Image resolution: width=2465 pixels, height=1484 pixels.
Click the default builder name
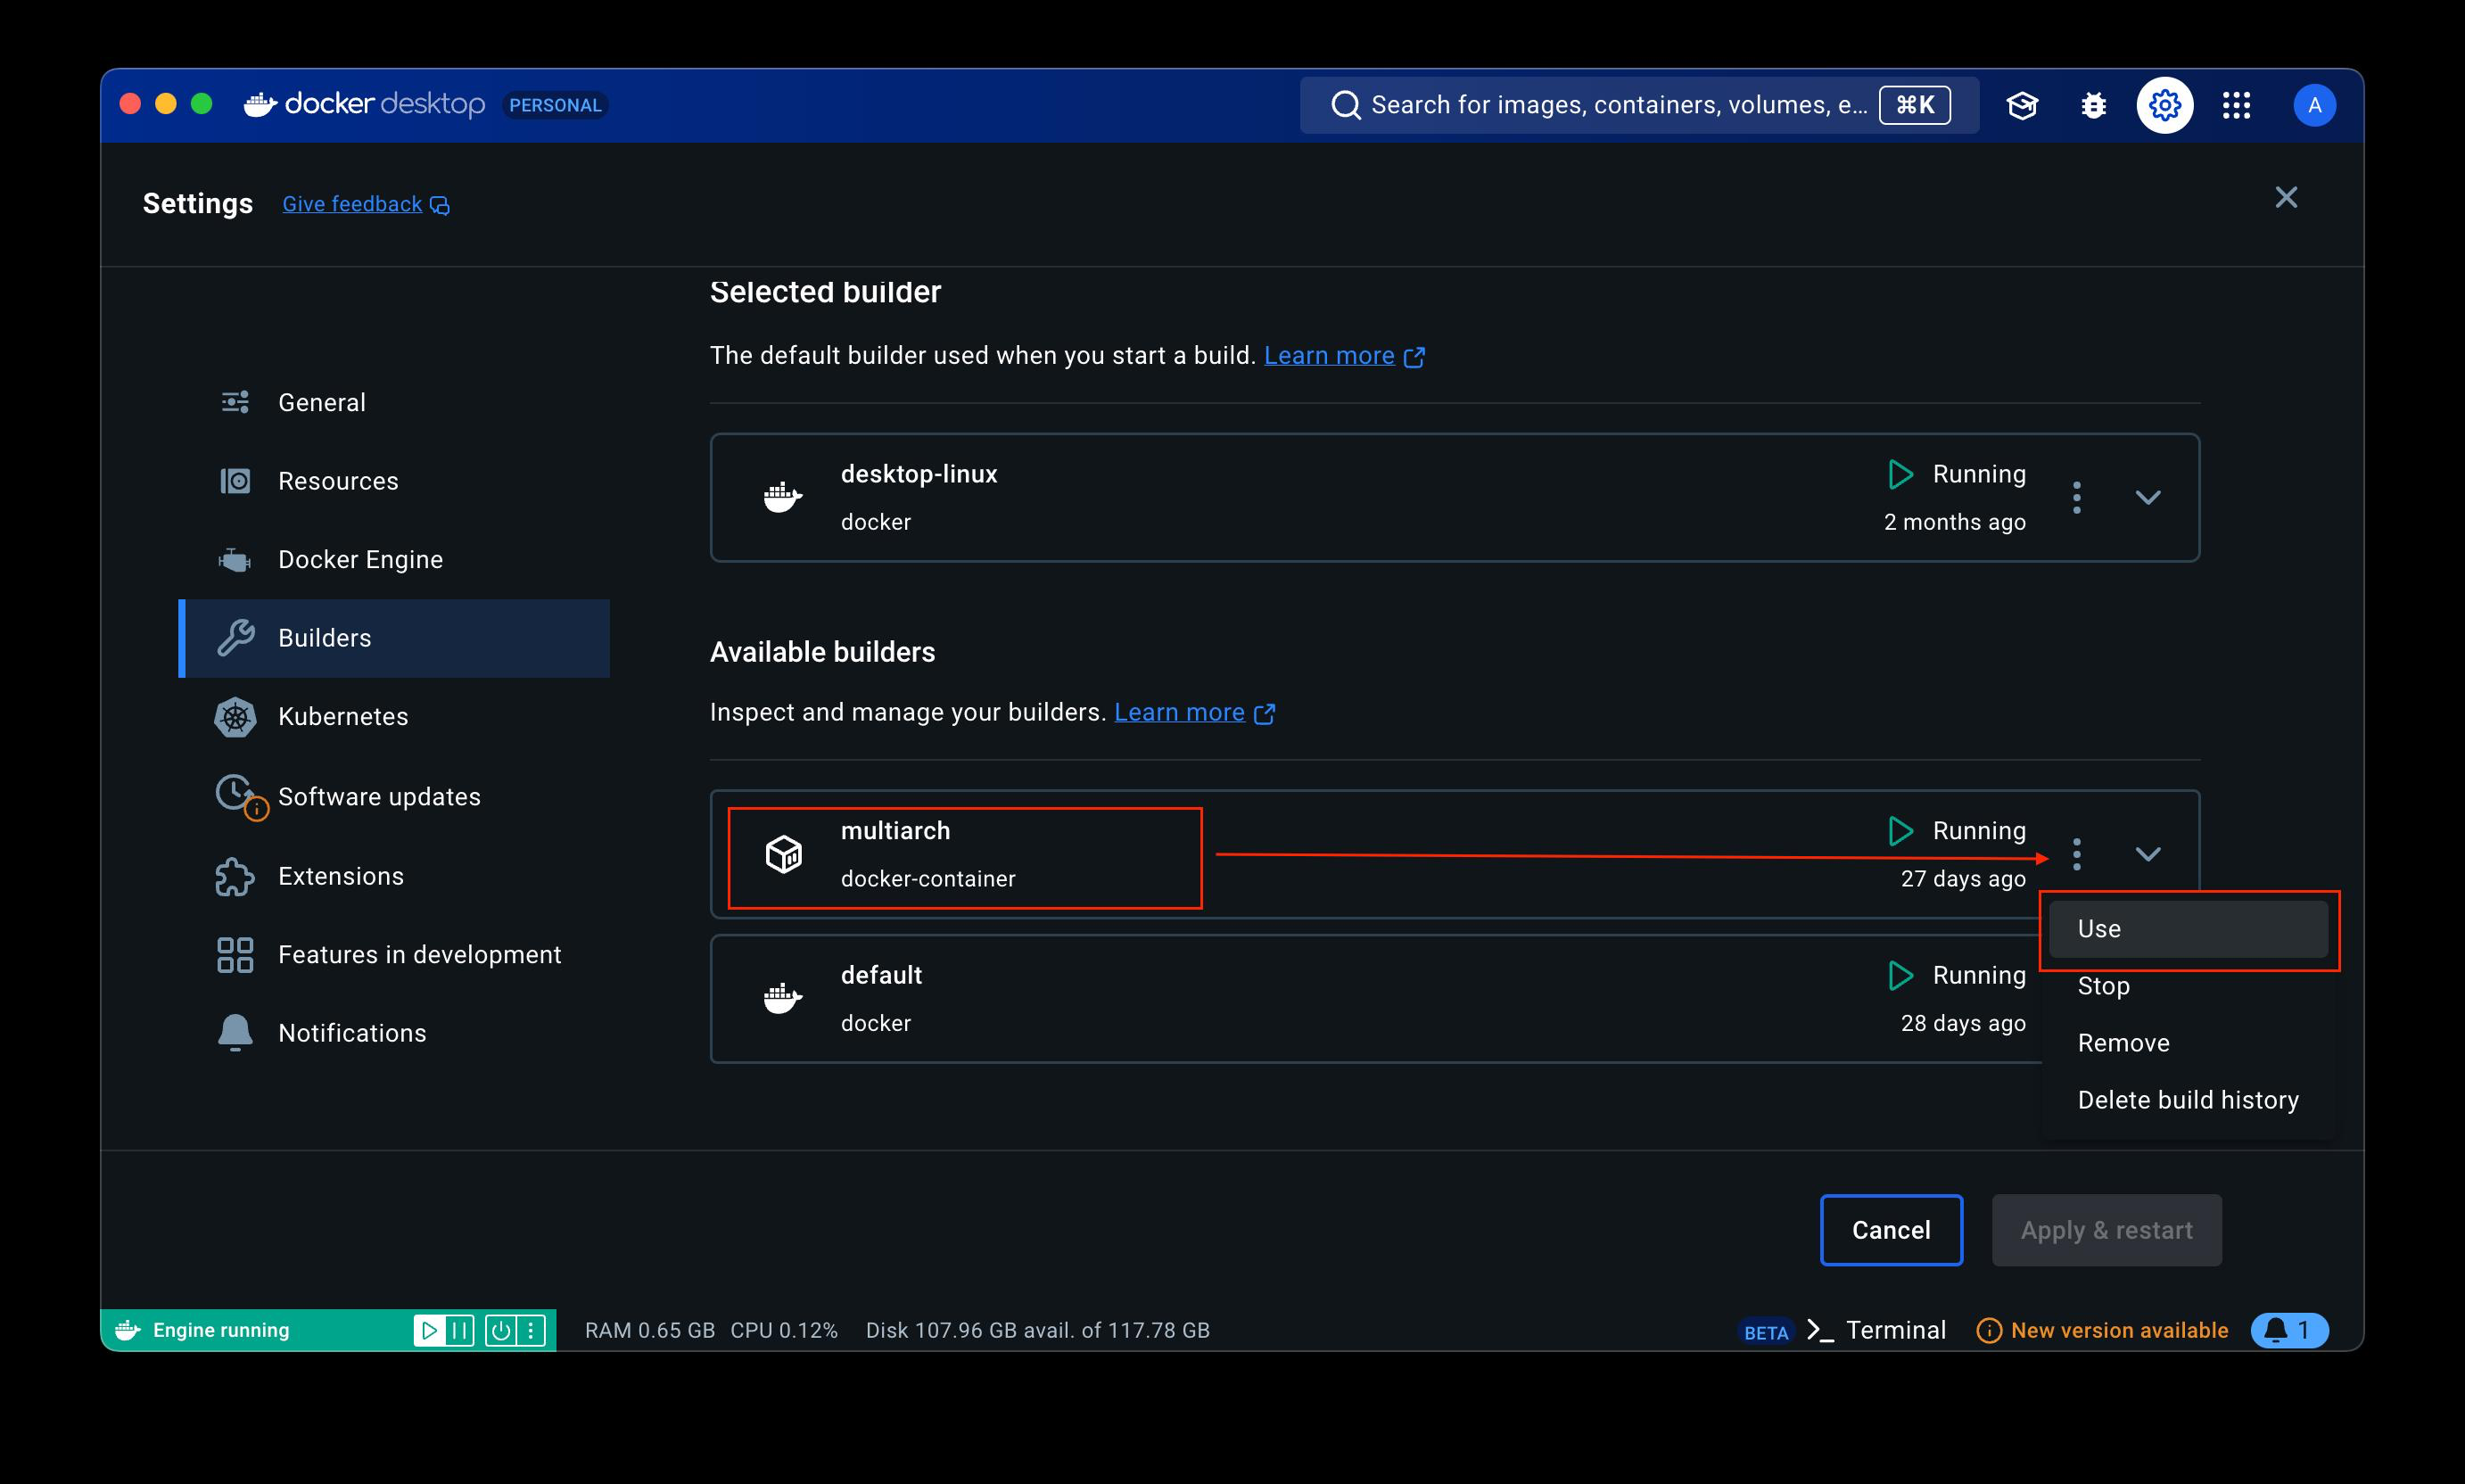point(881,975)
